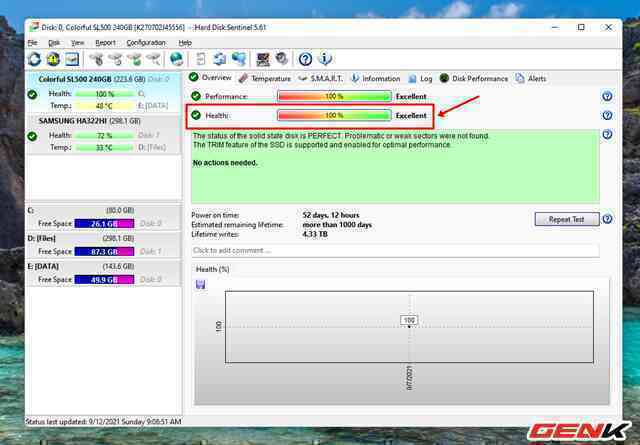Image resolution: width=640 pixels, height=445 pixels.
Task: Select the C: partition row
Action: 103,217
